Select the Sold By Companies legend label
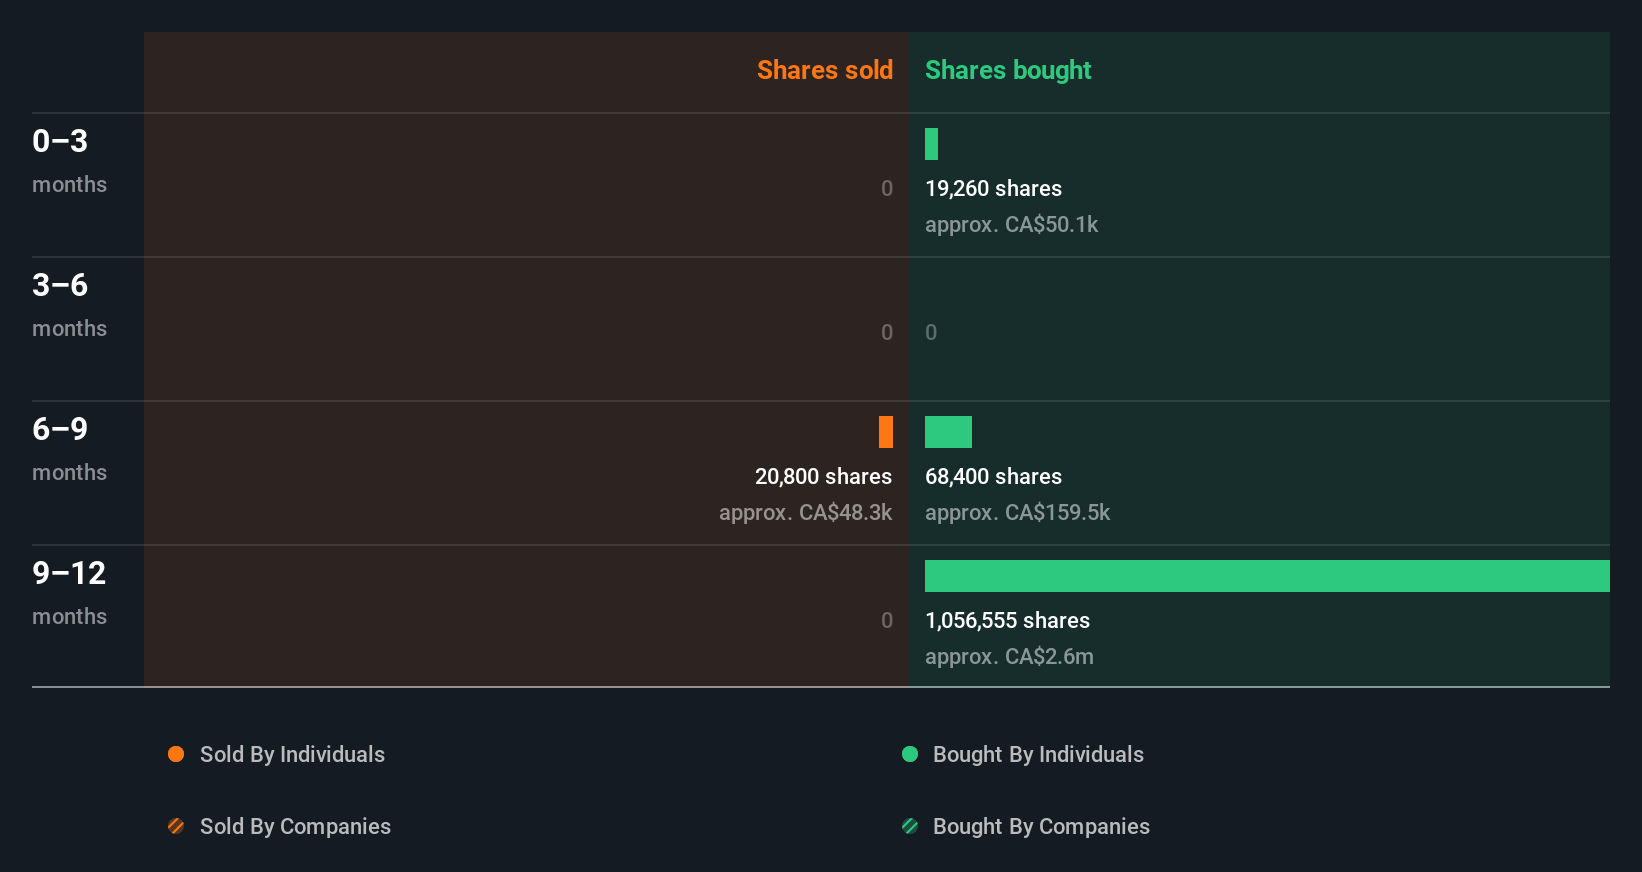Screen dimensions: 1642x872 [x=295, y=827]
